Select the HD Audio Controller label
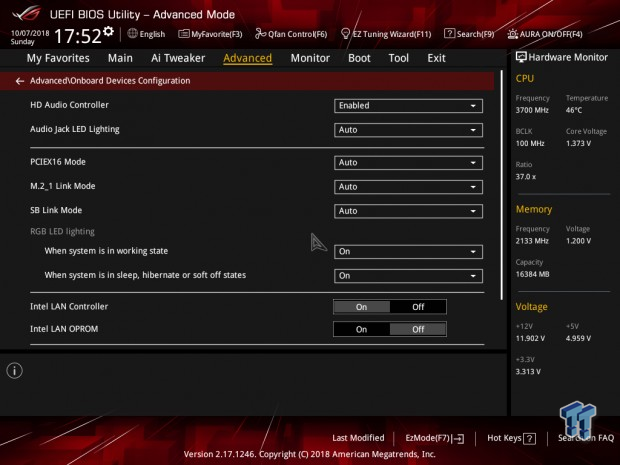Image resolution: width=620 pixels, height=465 pixels. point(69,105)
